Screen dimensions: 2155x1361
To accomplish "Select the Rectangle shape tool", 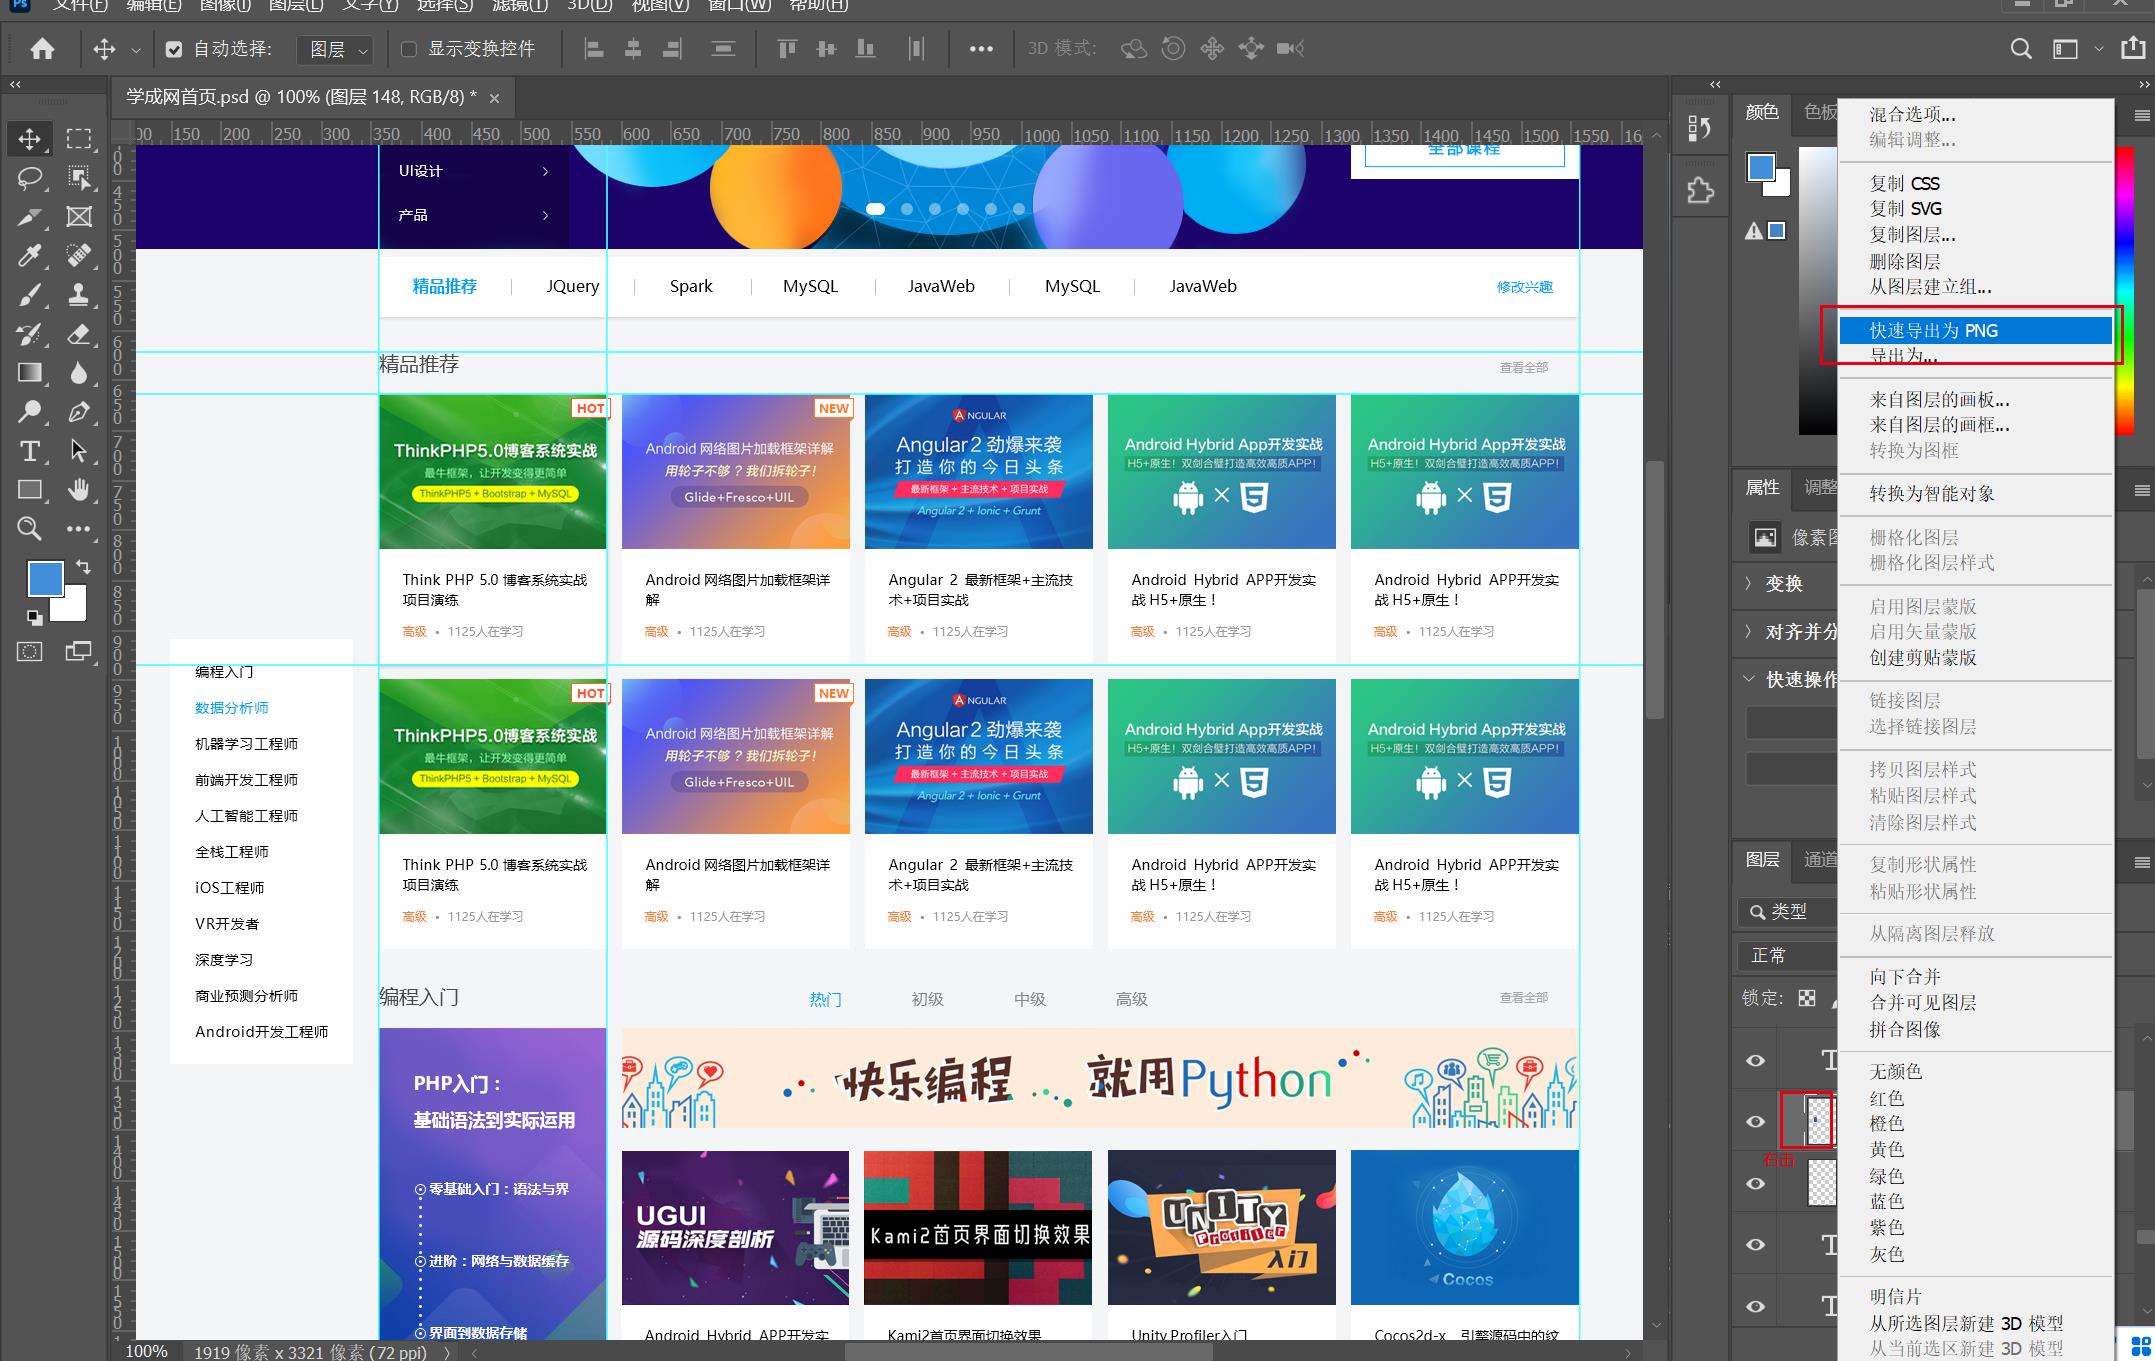I will (x=30, y=489).
